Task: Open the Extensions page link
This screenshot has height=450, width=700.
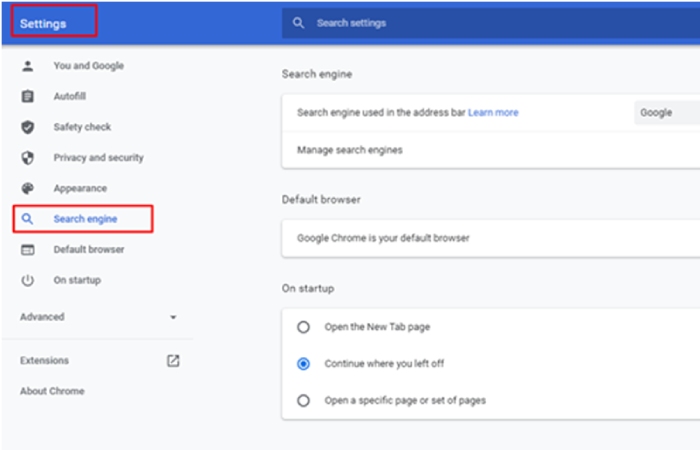Action: 44,361
